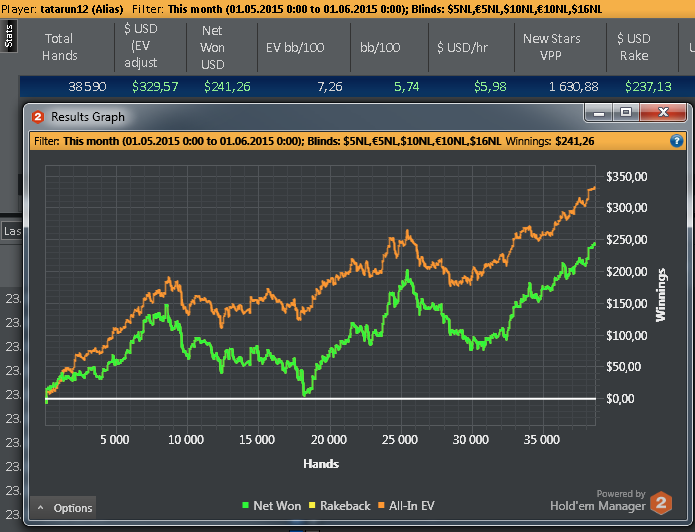The image size is (695, 532).
Task: Minimize the Results Graph window
Action: tap(599, 113)
